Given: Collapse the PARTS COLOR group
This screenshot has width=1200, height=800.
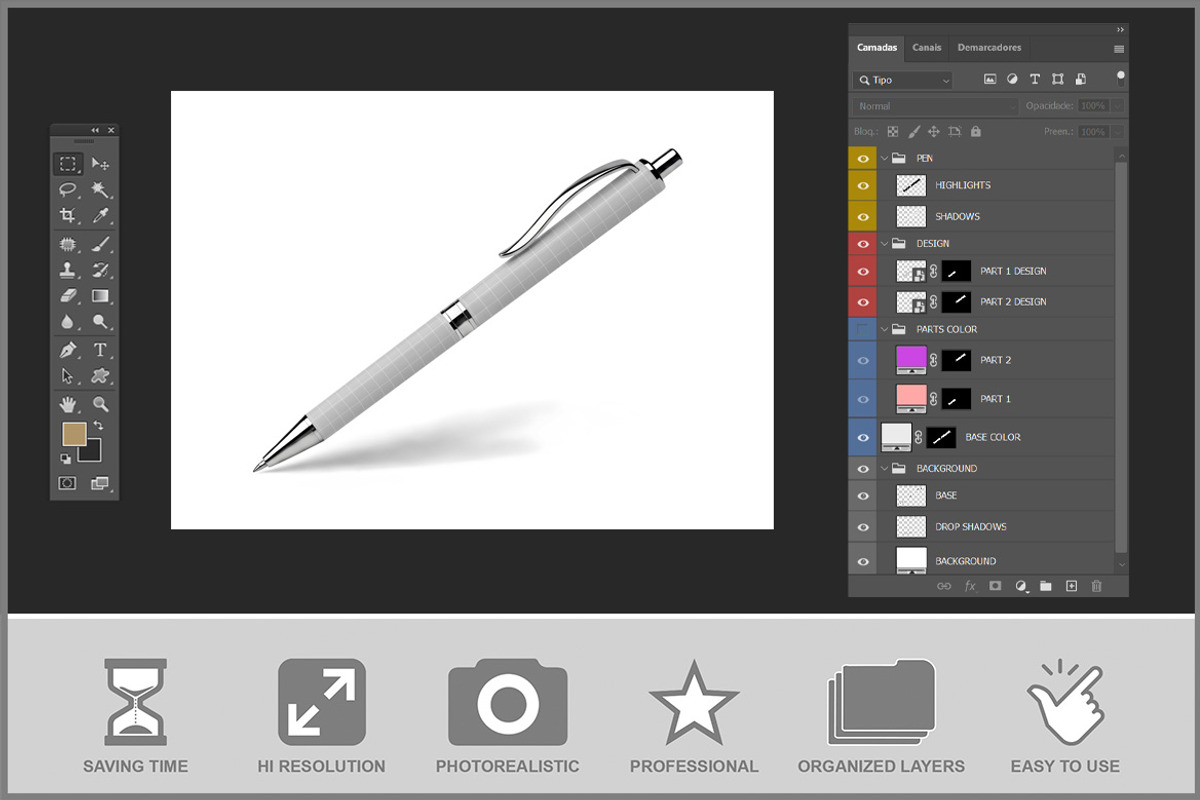Looking at the screenshot, I should click(885, 329).
